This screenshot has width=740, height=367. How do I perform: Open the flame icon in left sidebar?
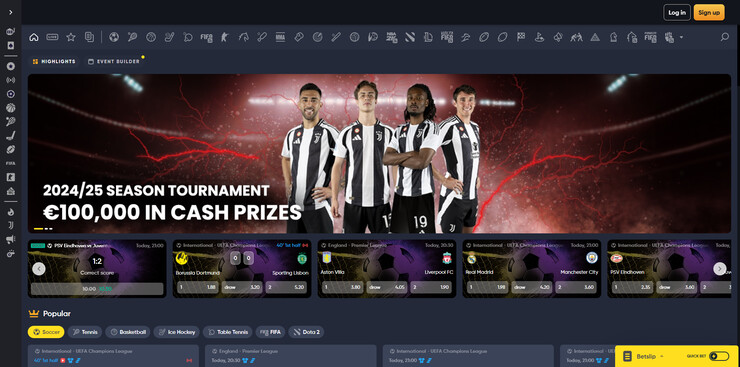click(x=10, y=212)
